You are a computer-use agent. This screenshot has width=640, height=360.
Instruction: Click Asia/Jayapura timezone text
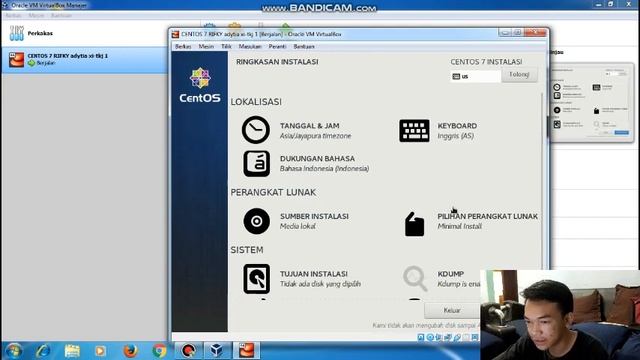point(315,136)
